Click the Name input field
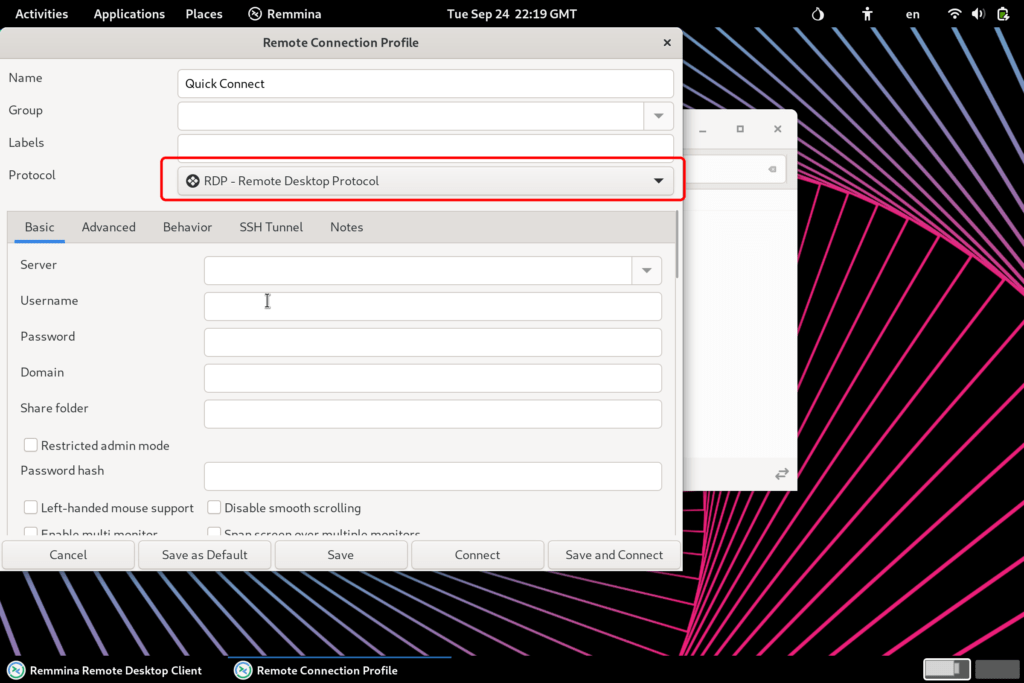Screen dimensions: 1024x683 (x=425, y=84)
